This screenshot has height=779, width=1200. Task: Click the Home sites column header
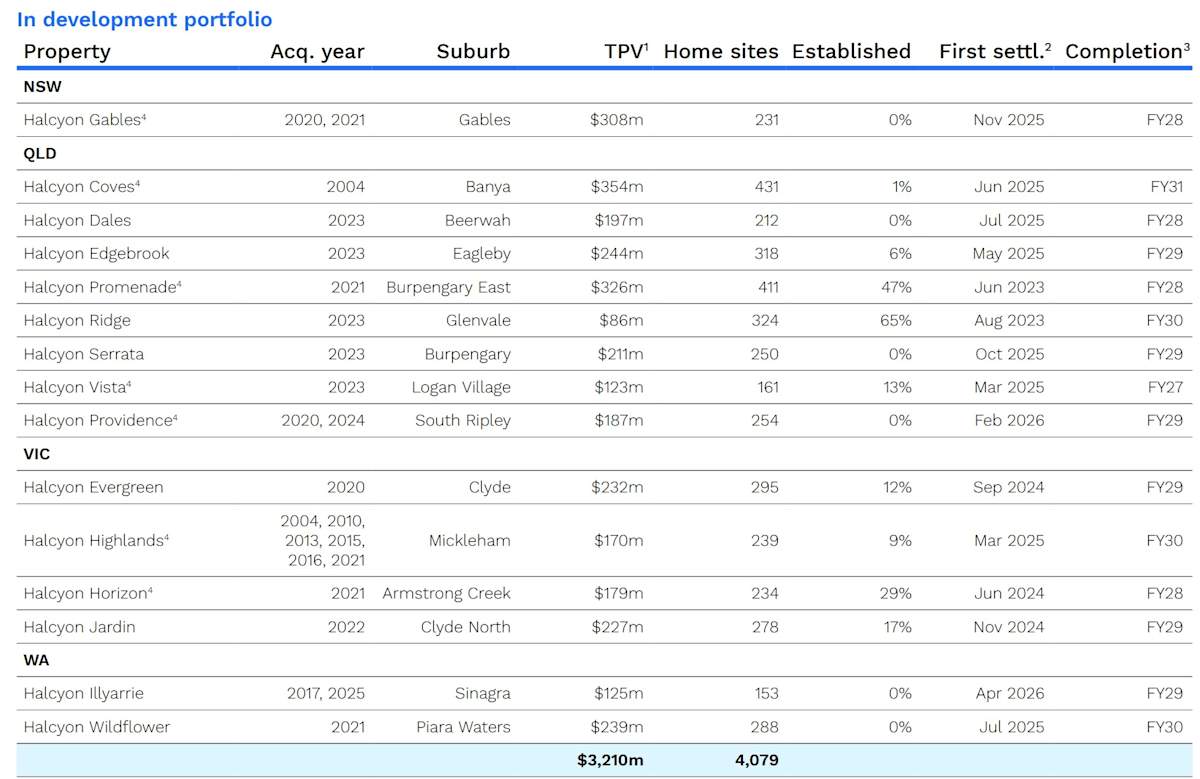click(721, 51)
